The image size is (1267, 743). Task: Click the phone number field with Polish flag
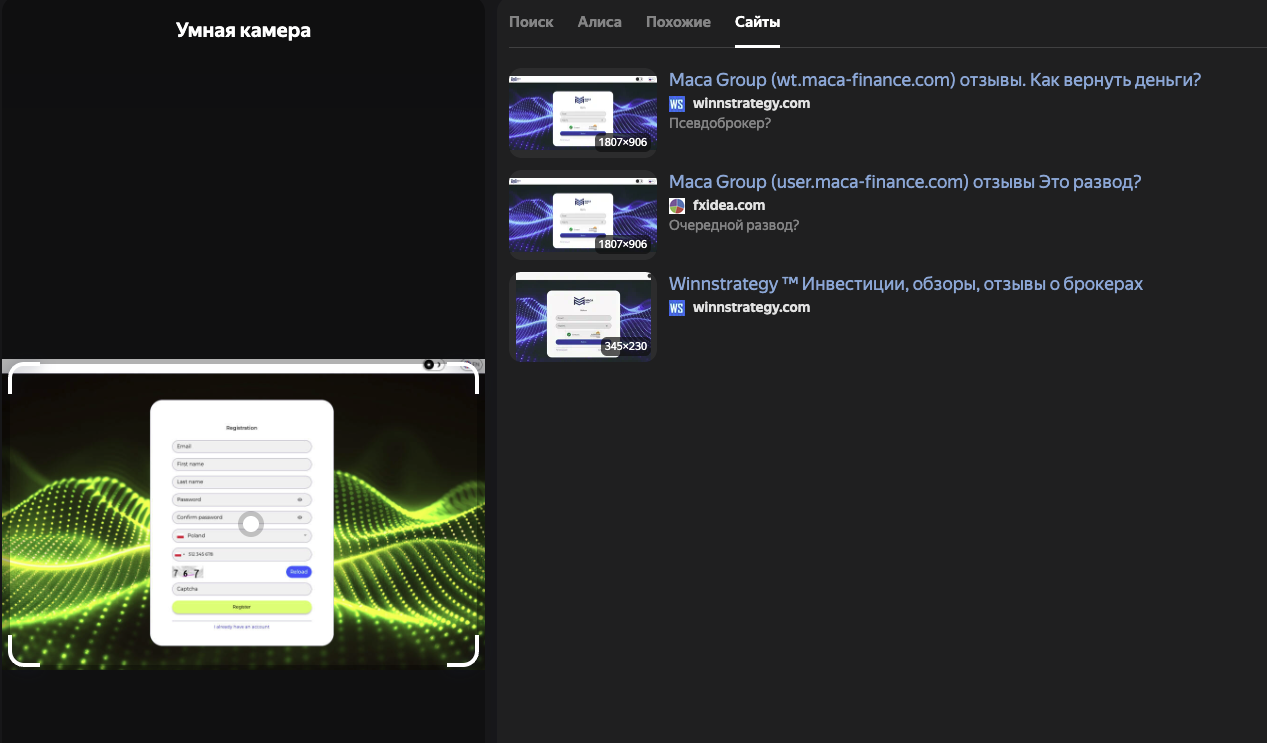pos(242,554)
